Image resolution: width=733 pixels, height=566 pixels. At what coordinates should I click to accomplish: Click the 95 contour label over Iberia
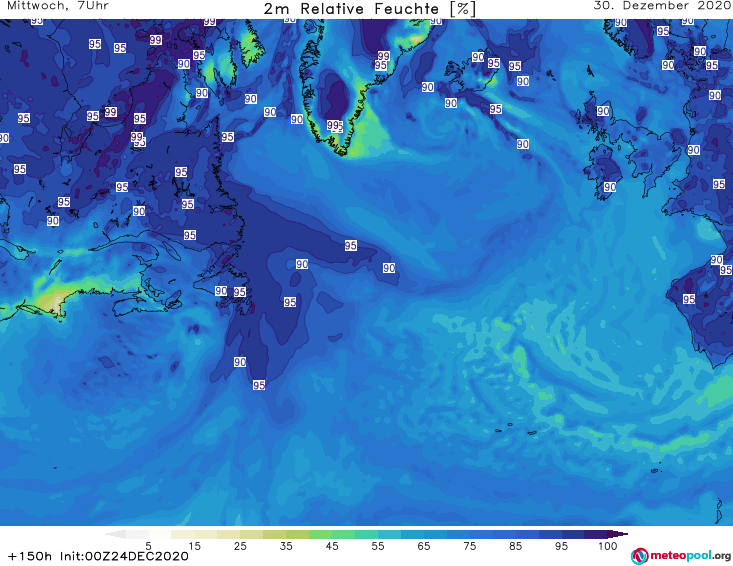pyautogui.click(x=689, y=299)
